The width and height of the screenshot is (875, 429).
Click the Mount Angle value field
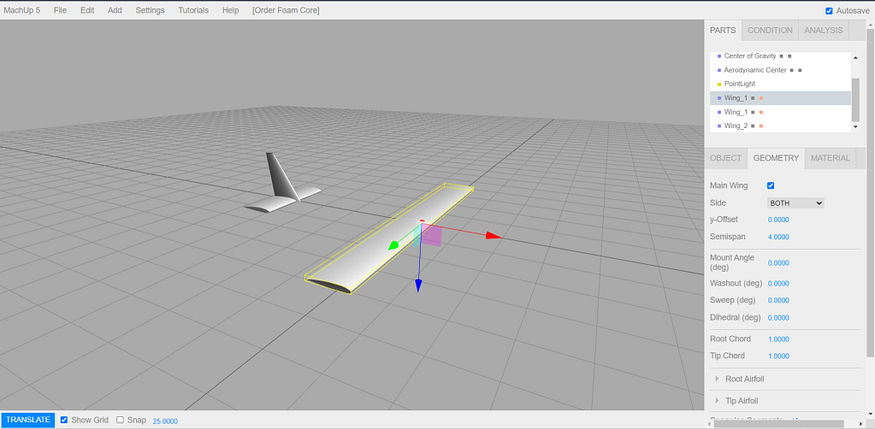point(778,263)
